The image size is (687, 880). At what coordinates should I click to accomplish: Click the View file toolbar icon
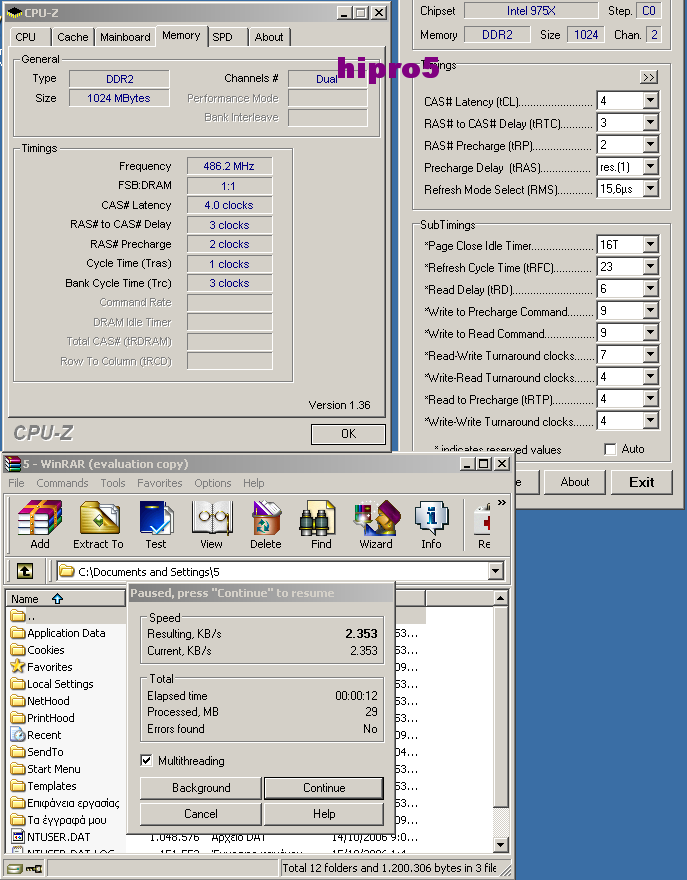212,517
